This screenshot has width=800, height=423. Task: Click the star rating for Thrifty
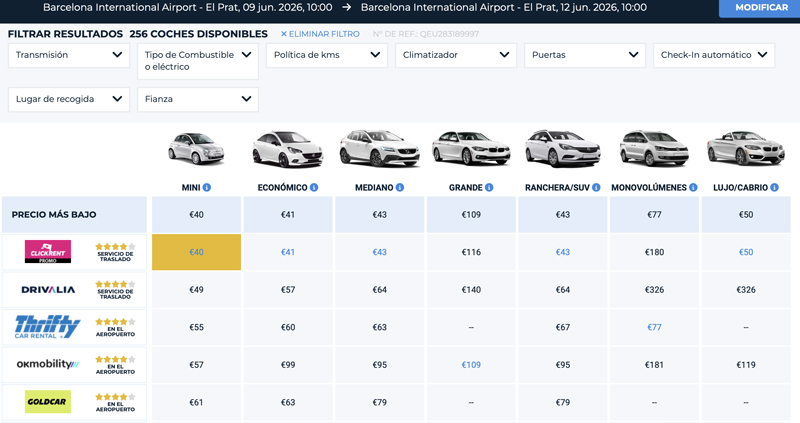115,322
